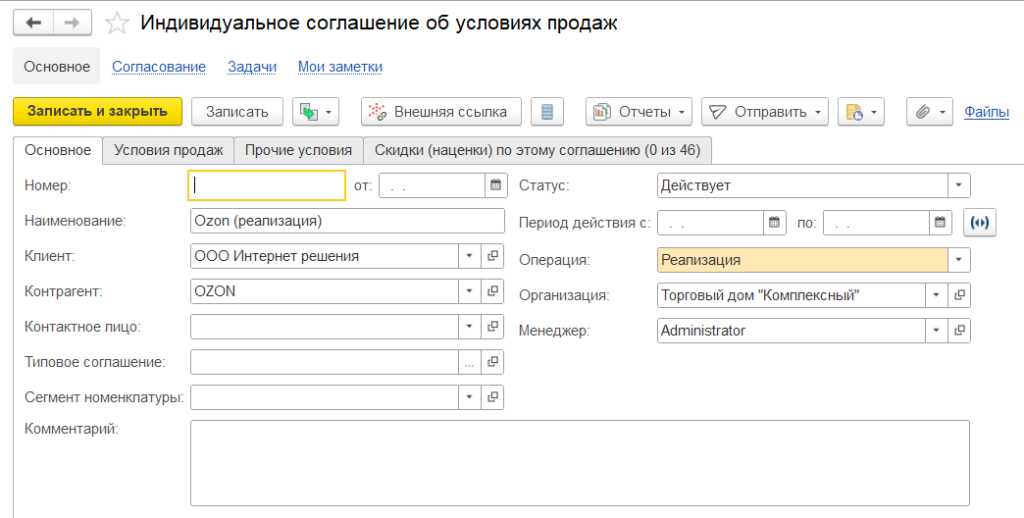Open the Клиент record using its open icon
This screenshot has height=518, width=1024.
[492, 256]
